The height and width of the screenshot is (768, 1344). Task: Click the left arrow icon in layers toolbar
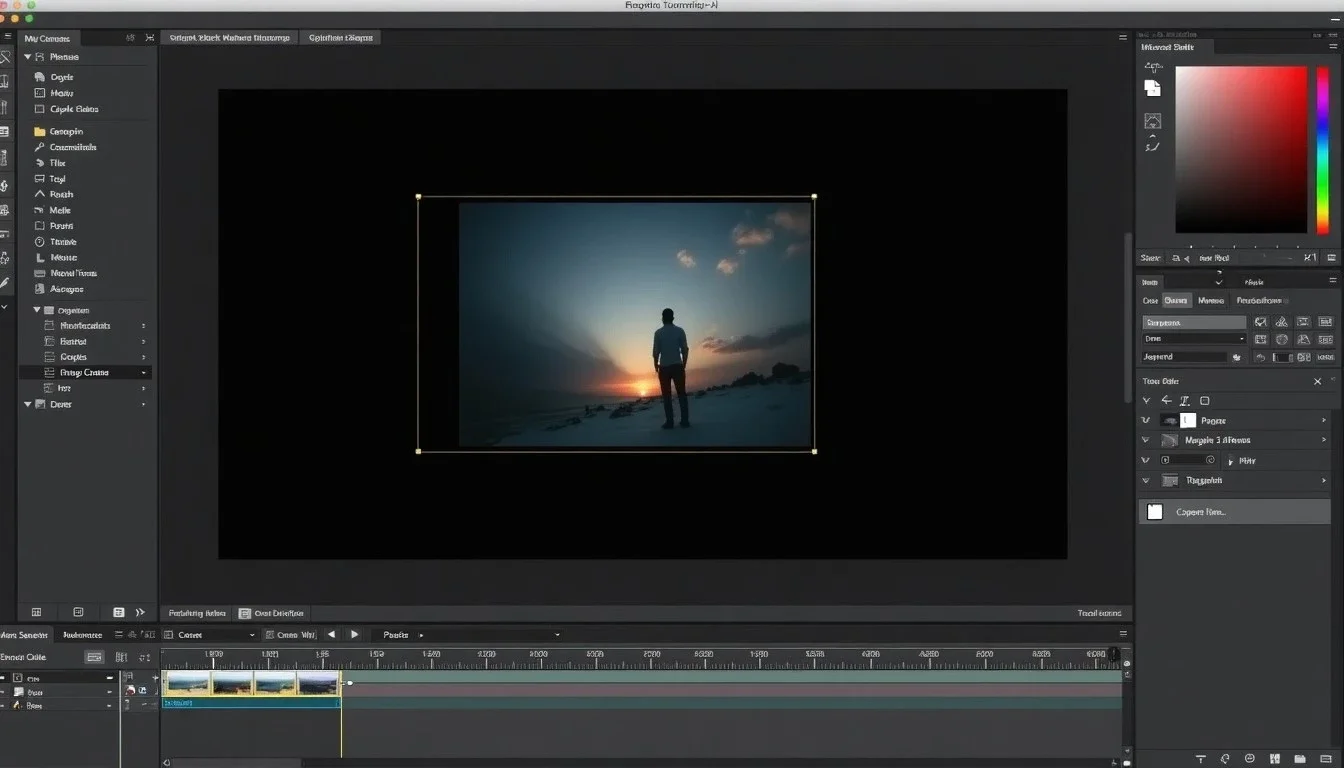pos(1166,400)
